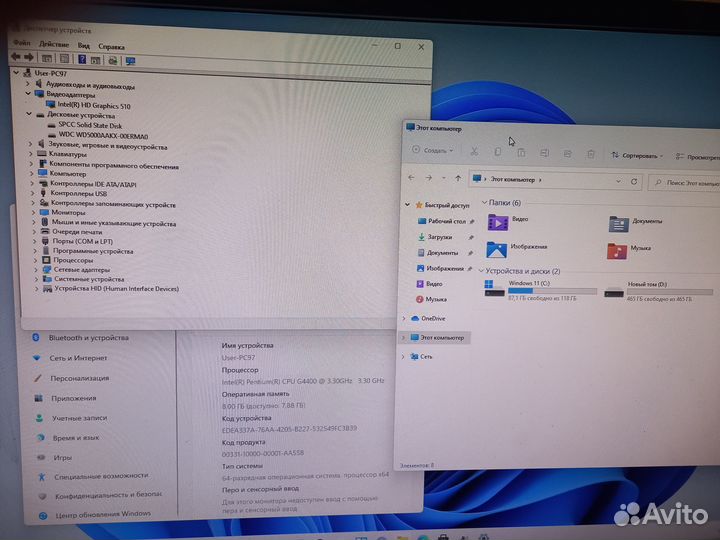720x540 pixels.
Task: Click the Delete trash icon in Explorer
Action: (x=591, y=154)
